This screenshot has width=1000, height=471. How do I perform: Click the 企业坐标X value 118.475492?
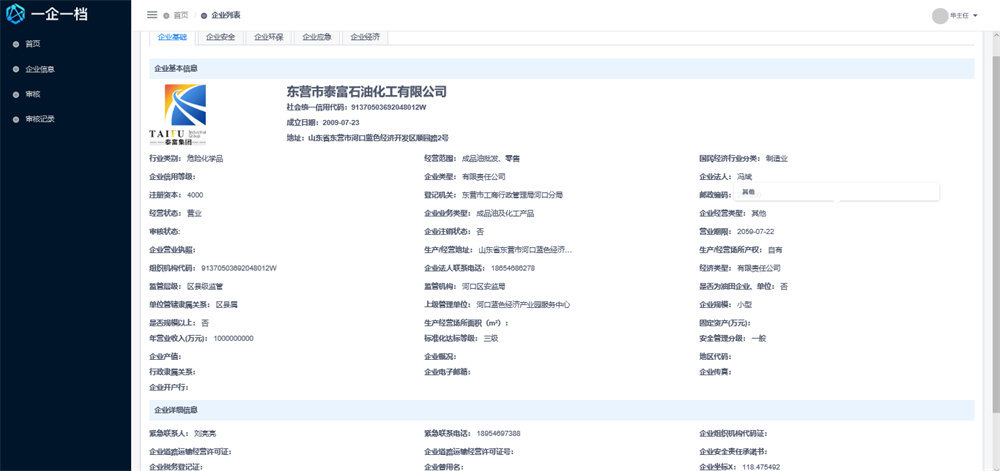761,467
